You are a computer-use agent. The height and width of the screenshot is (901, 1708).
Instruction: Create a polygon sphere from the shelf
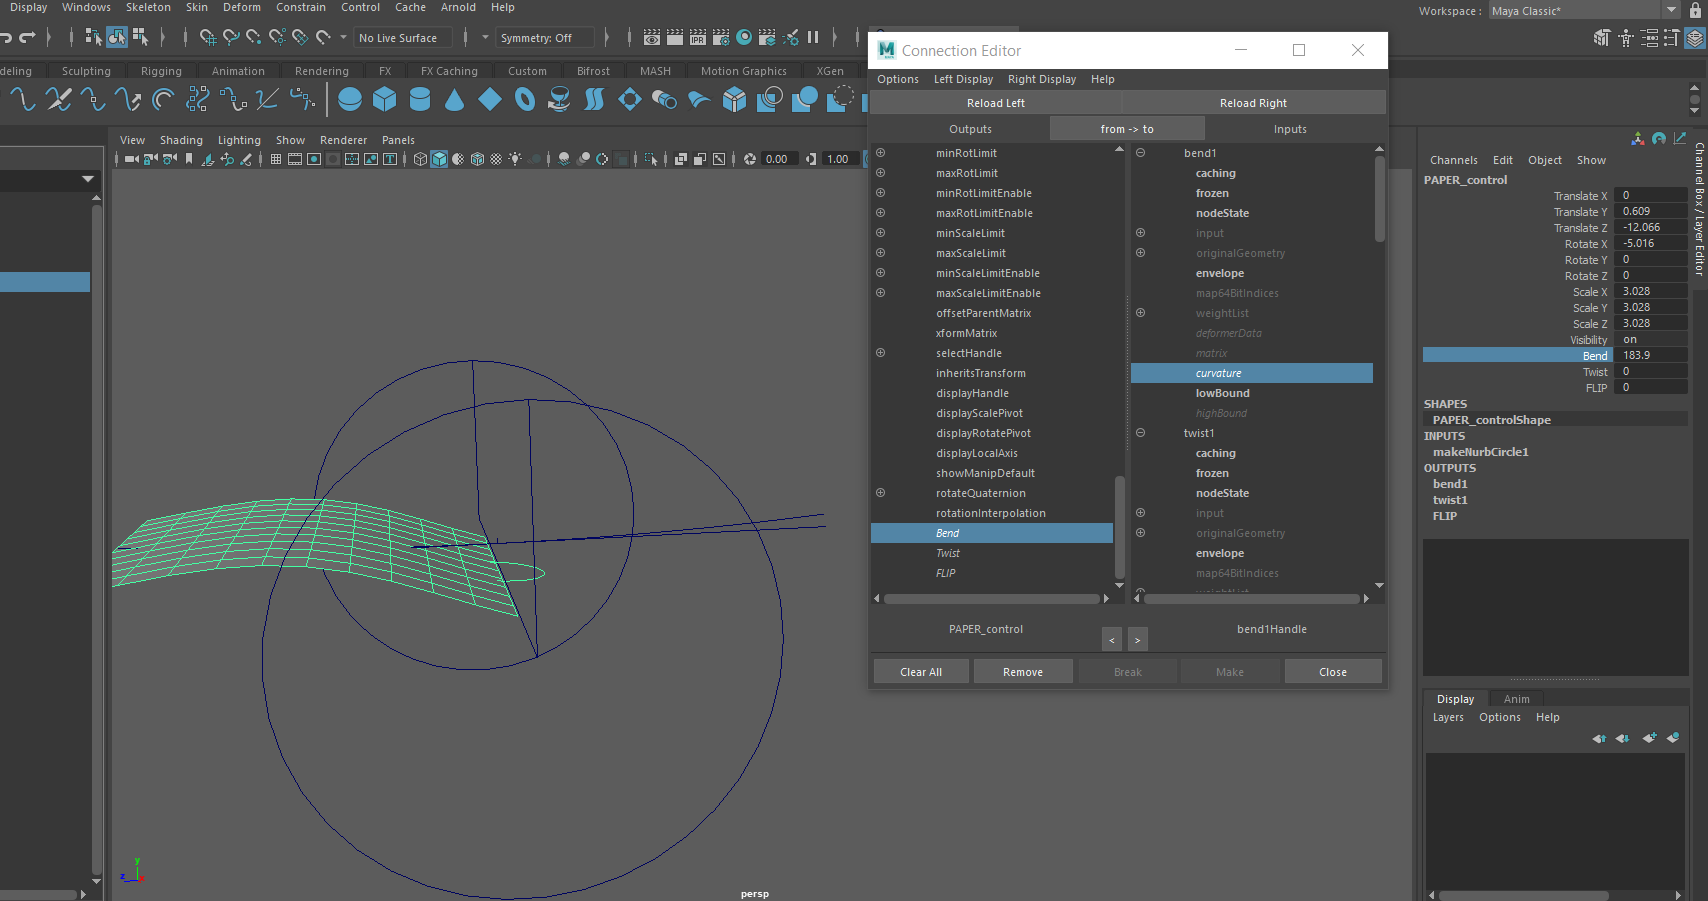[349, 99]
